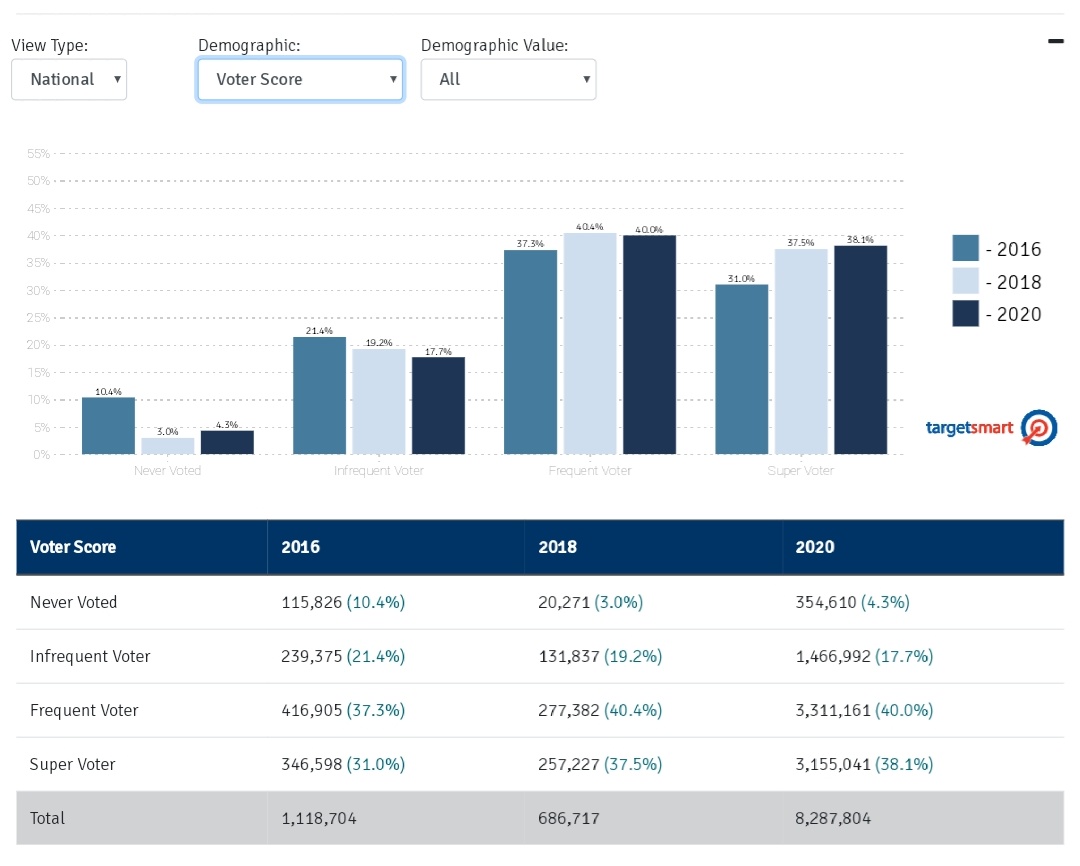Click the 2016 Infrequent Voter bar (21.4%)
The height and width of the screenshot is (866, 1080).
320,395
